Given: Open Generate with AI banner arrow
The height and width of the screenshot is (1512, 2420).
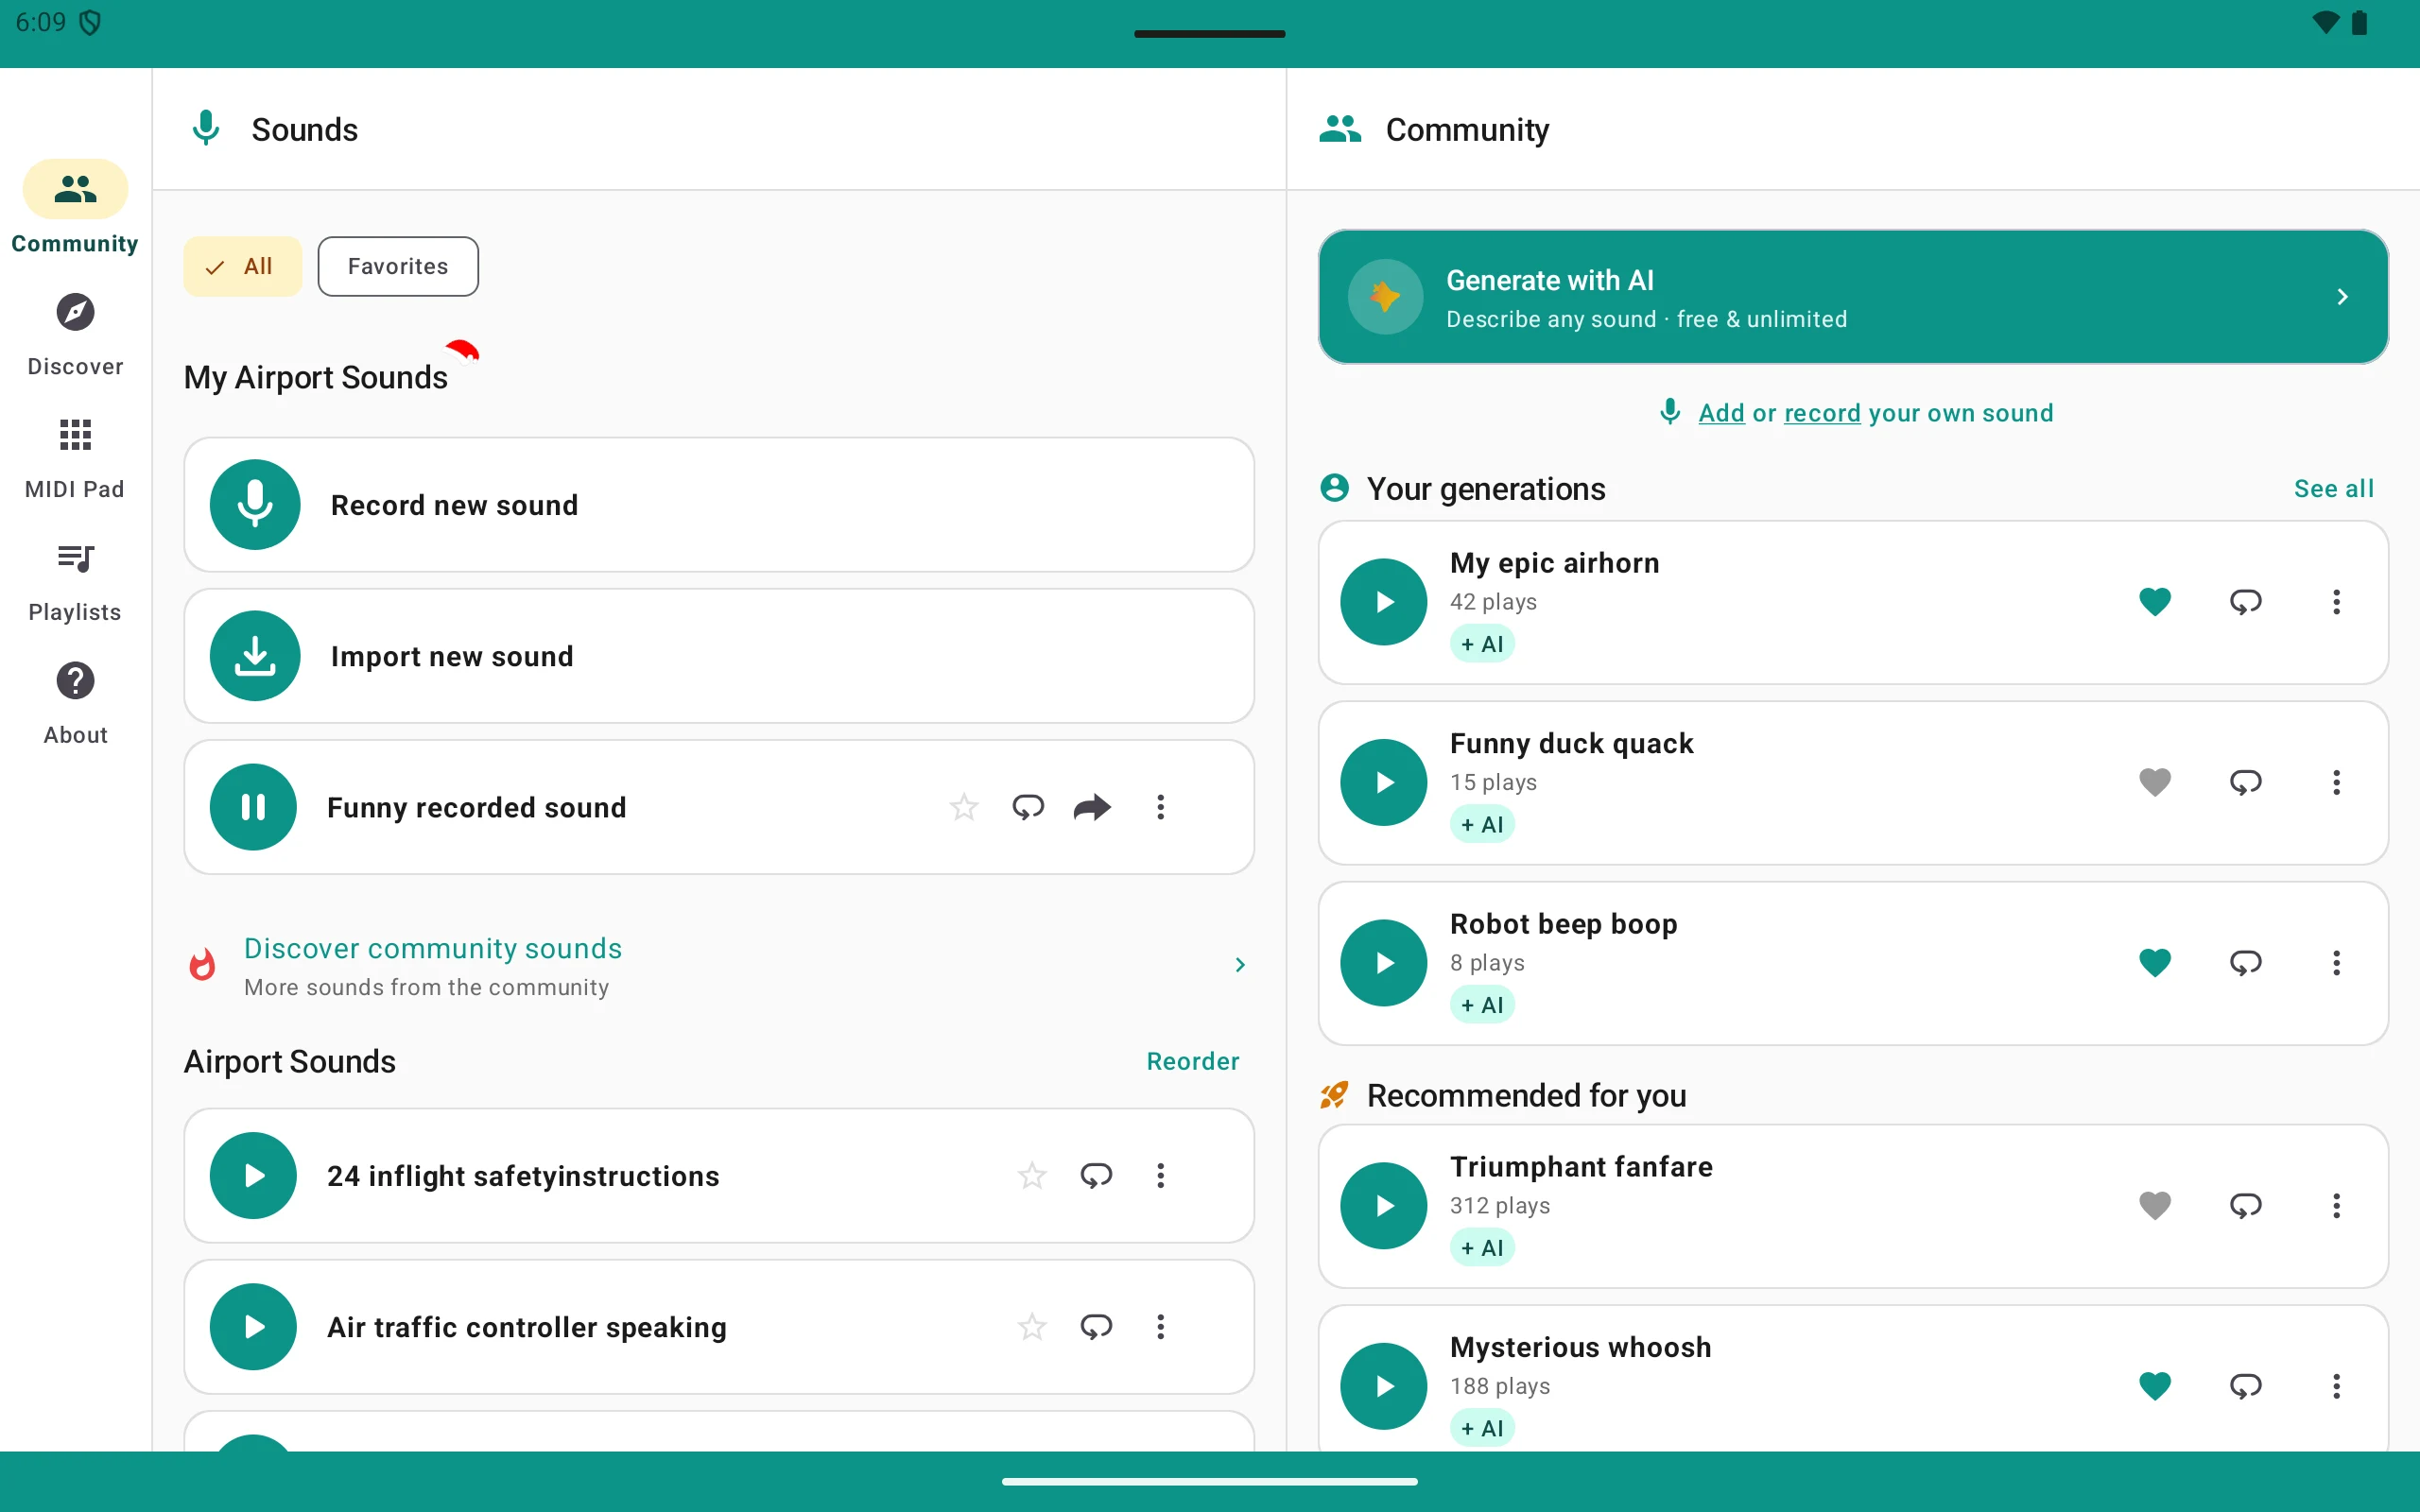Looking at the screenshot, I should click(2342, 297).
